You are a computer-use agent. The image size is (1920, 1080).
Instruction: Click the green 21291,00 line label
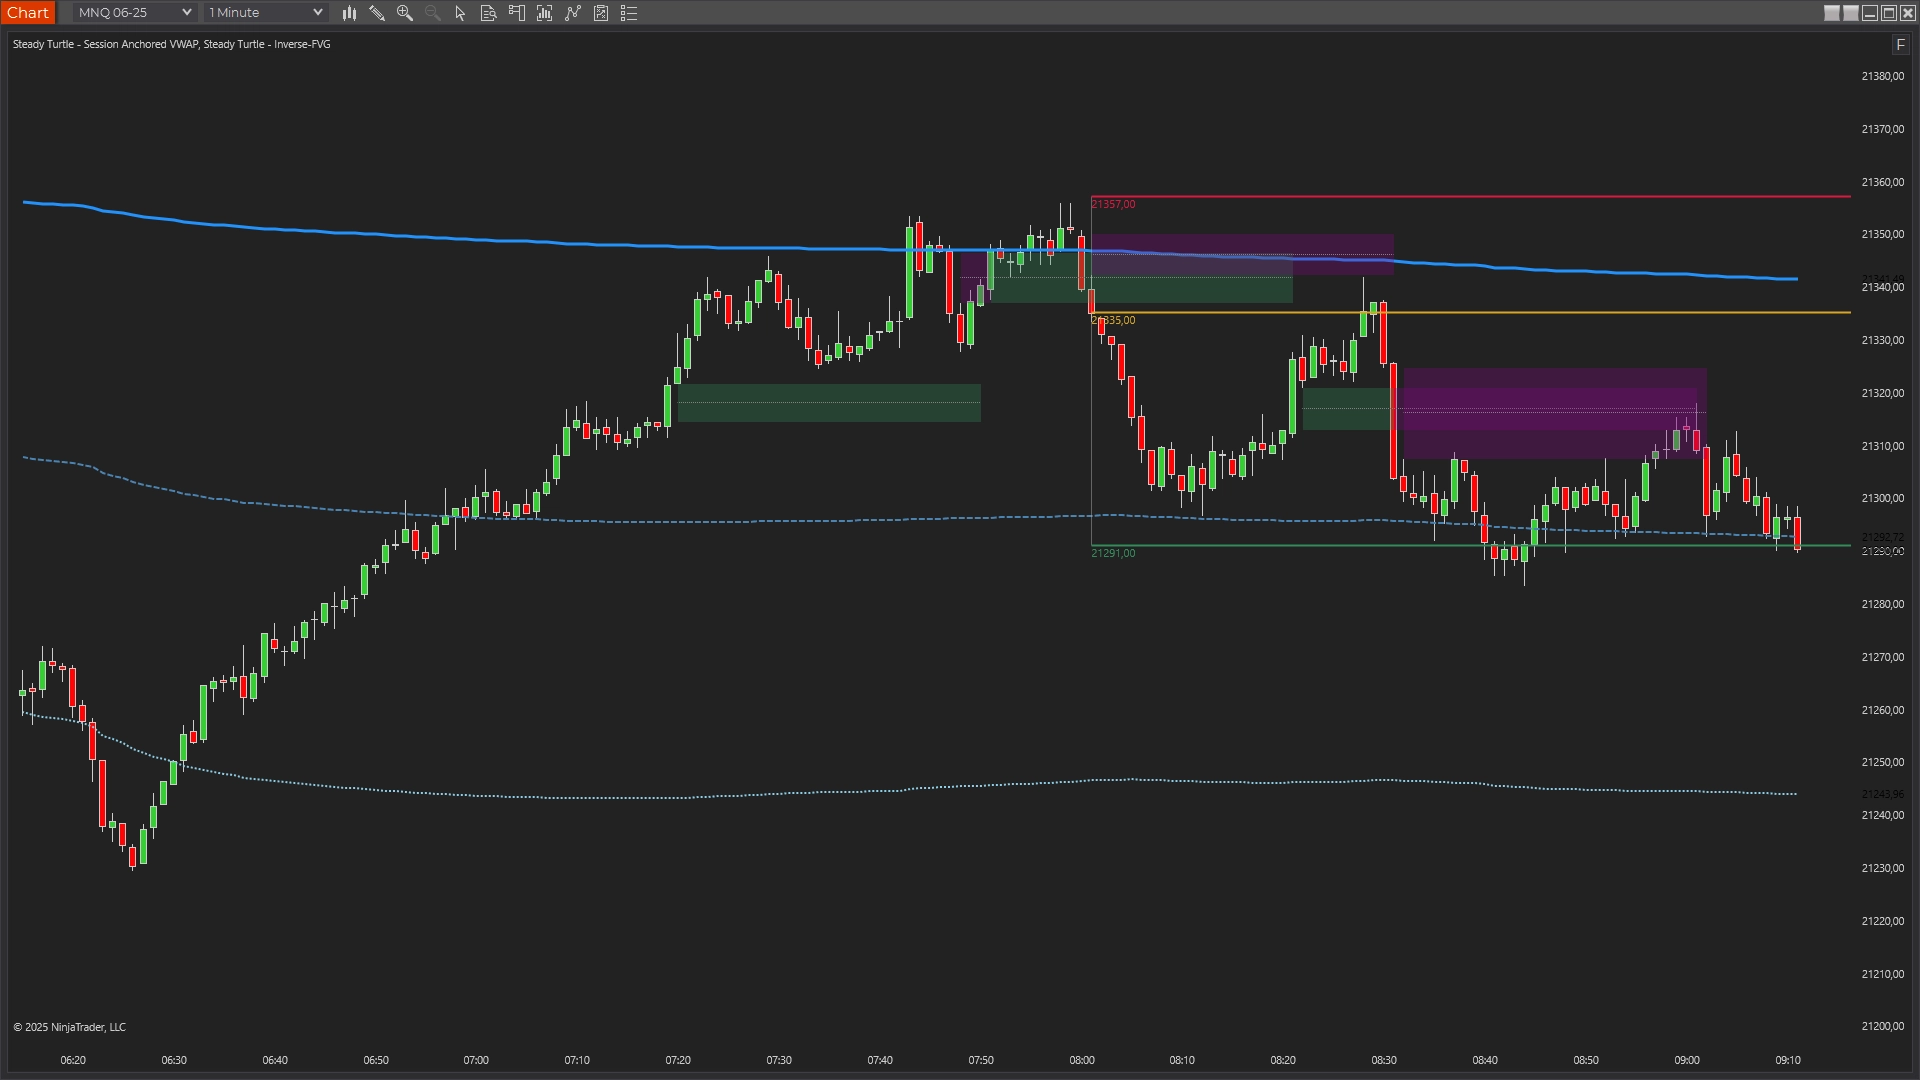[x=1113, y=553]
